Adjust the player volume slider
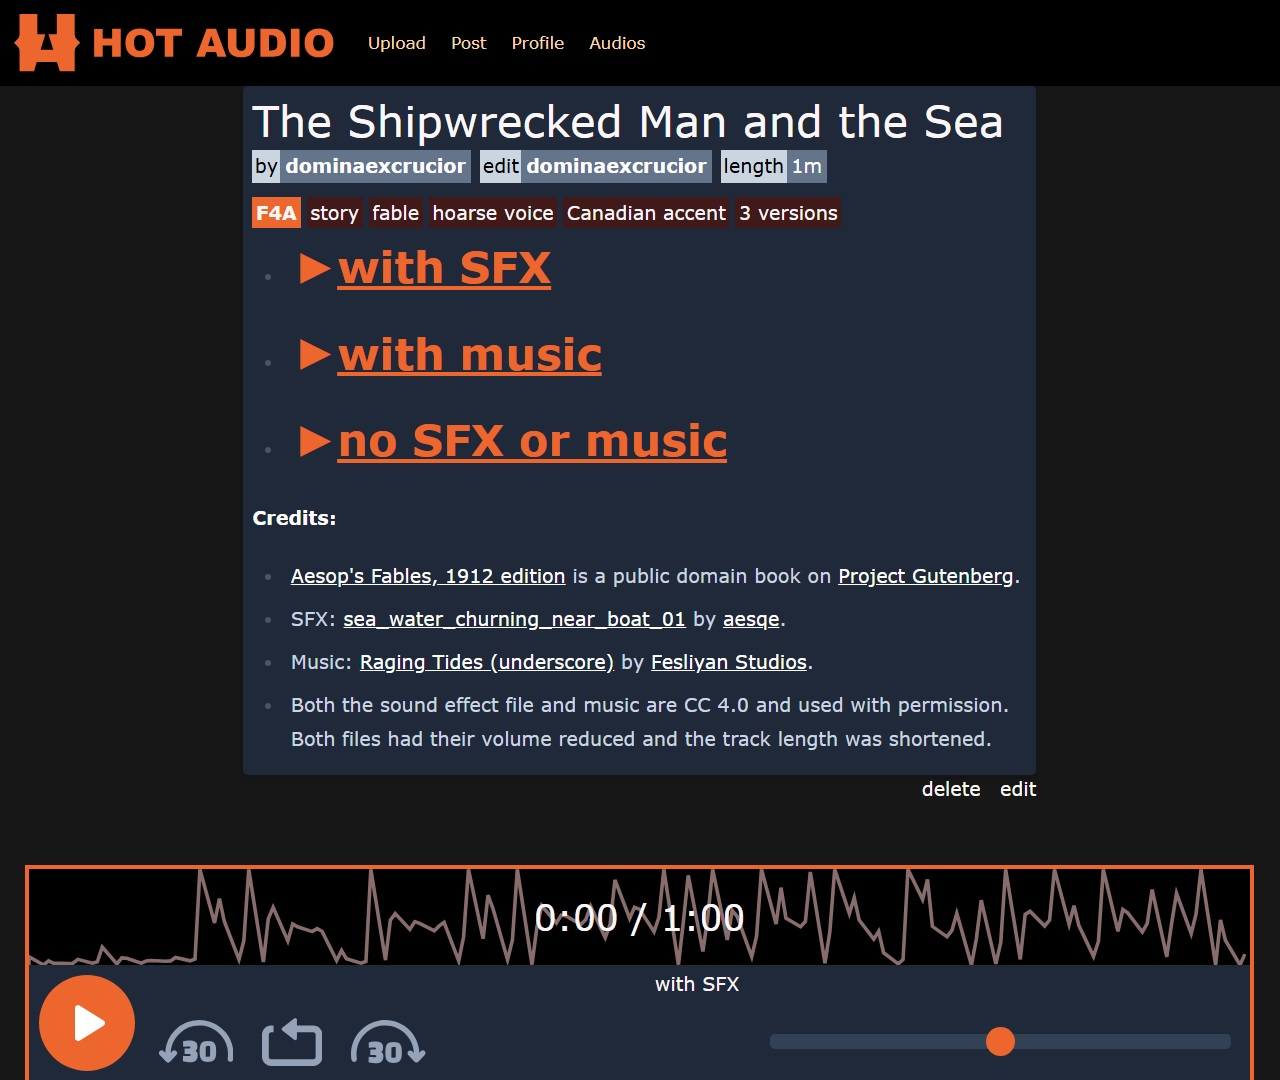 pos(1000,1041)
